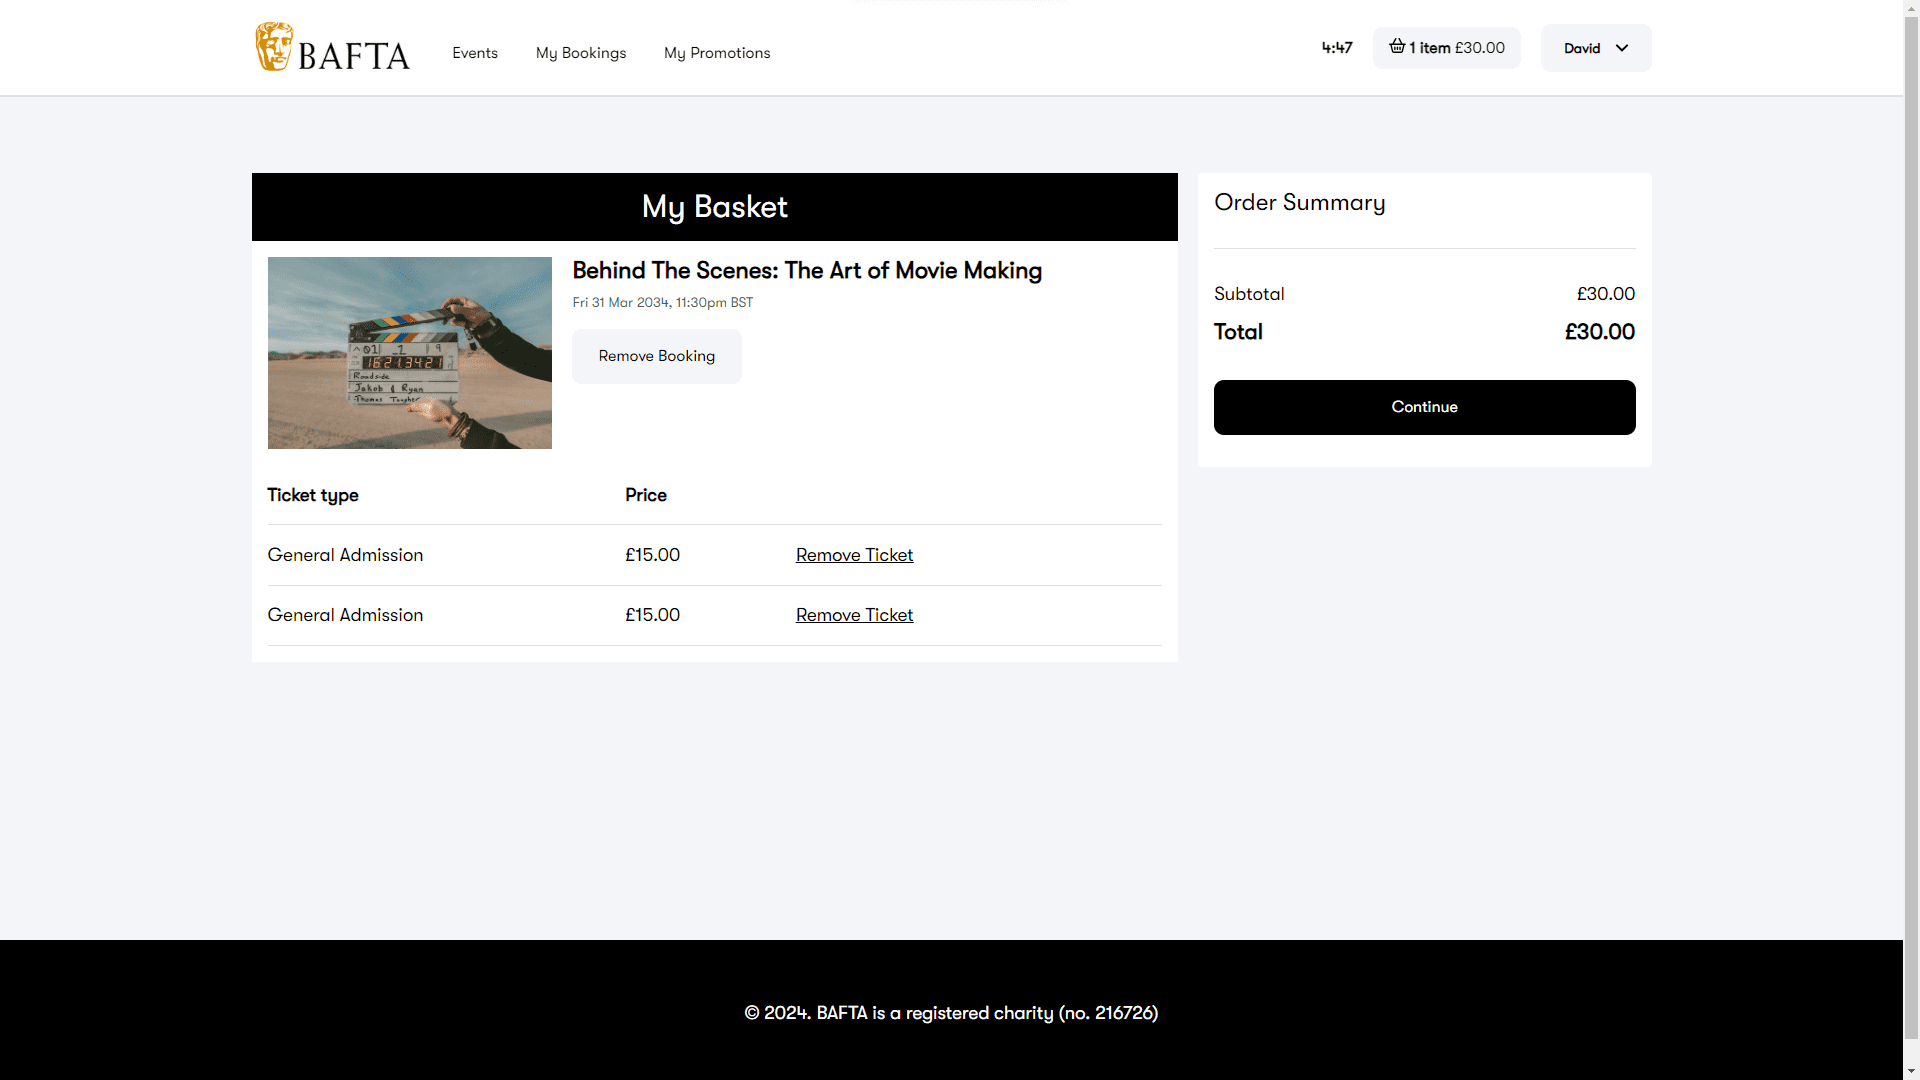The image size is (1920, 1080).
Task: Click the BAFTA mask logo
Action: 274,47
